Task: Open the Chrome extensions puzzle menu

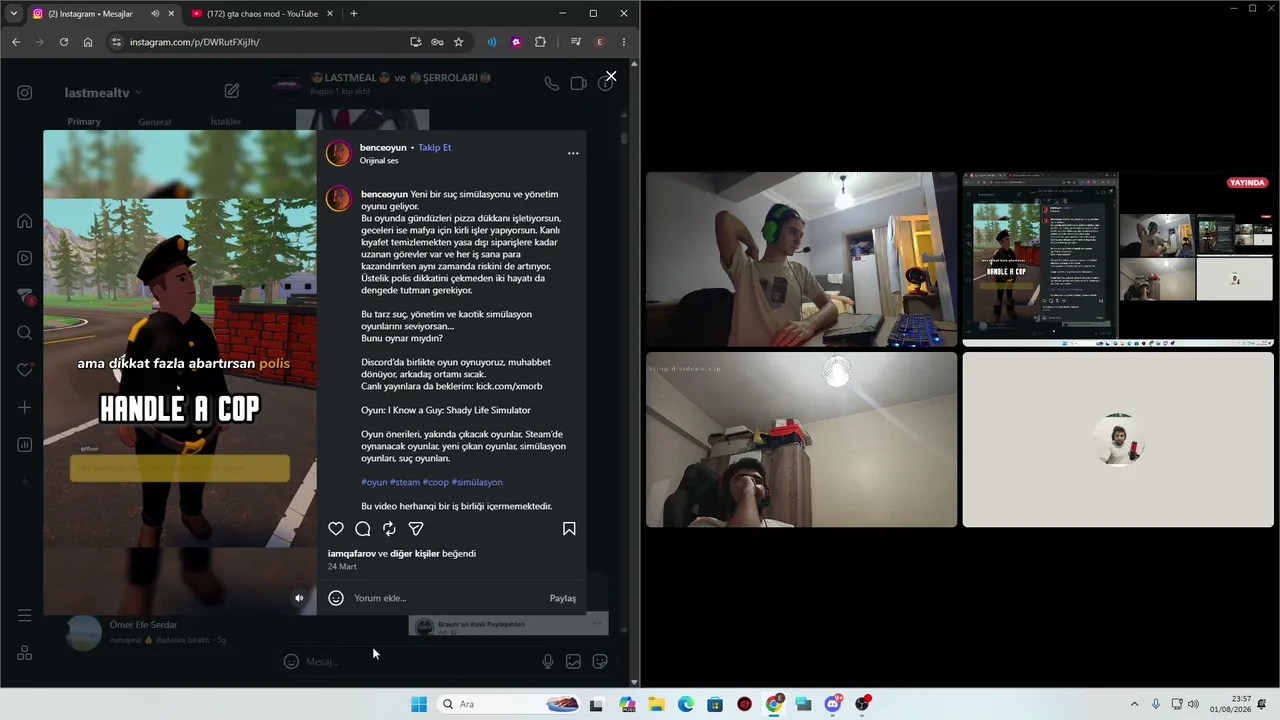Action: [x=541, y=42]
